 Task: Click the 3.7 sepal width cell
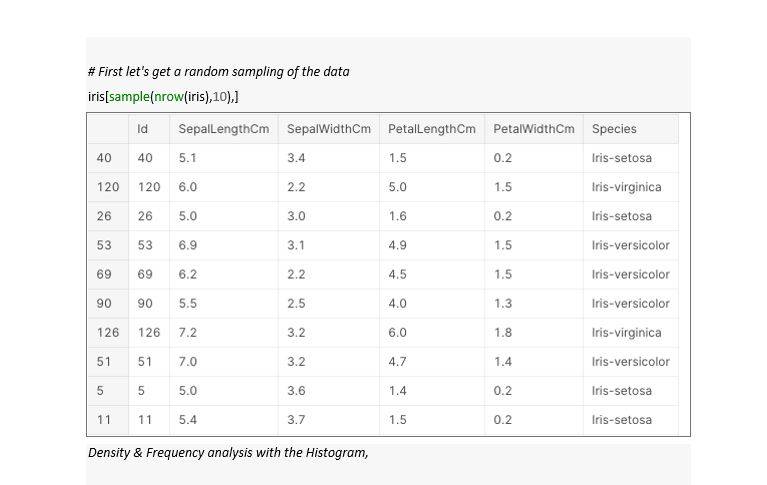[x=329, y=420]
